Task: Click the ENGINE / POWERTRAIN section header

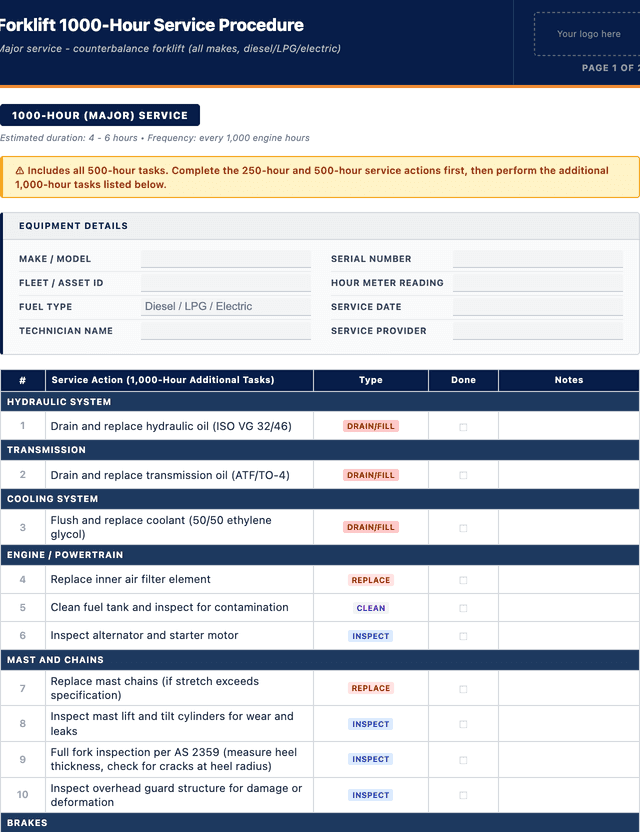Action: [320, 555]
